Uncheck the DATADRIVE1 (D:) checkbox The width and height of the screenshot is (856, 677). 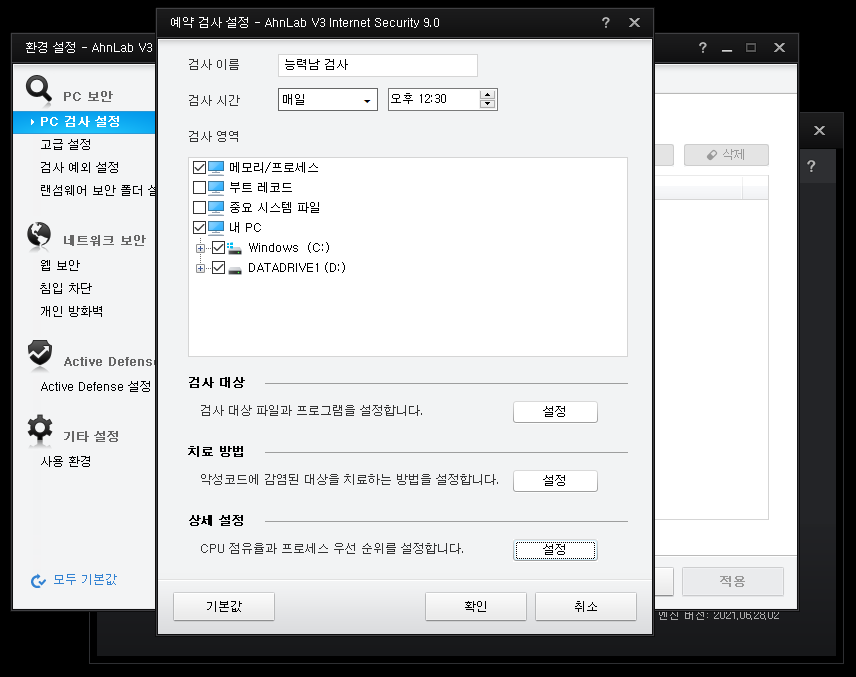[218, 268]
